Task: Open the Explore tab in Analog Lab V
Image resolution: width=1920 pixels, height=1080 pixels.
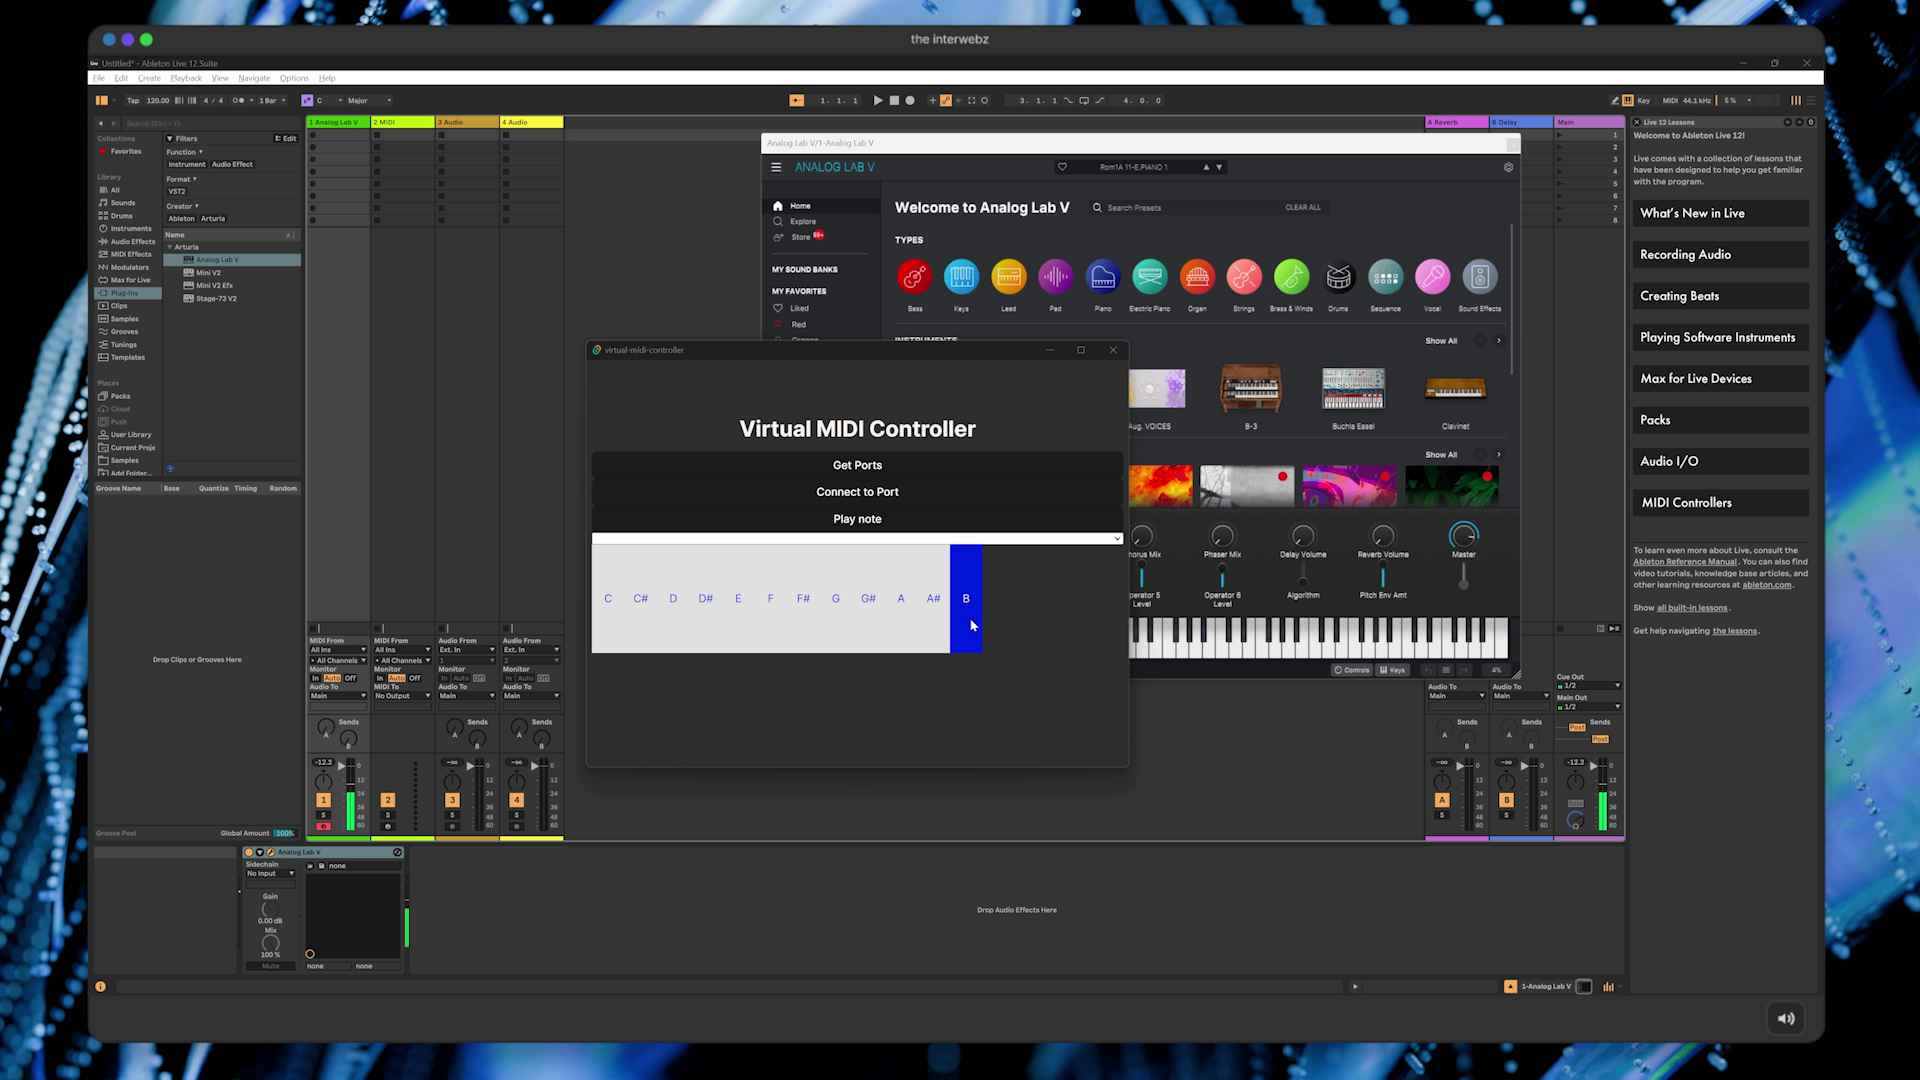Action: coord(803,222)
